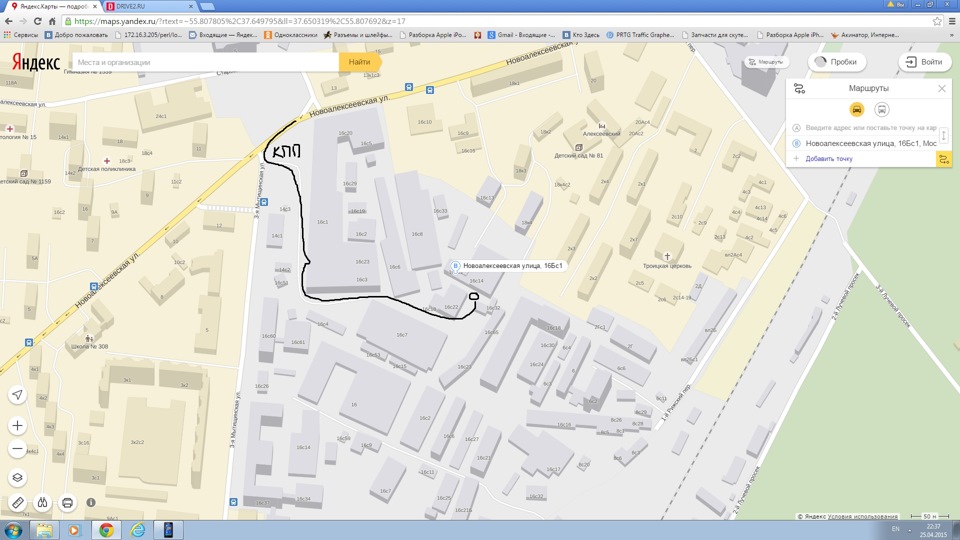Click the Chrome forward arrow
This screenshot has height=540, width=960.
click(x=23, y=21)
